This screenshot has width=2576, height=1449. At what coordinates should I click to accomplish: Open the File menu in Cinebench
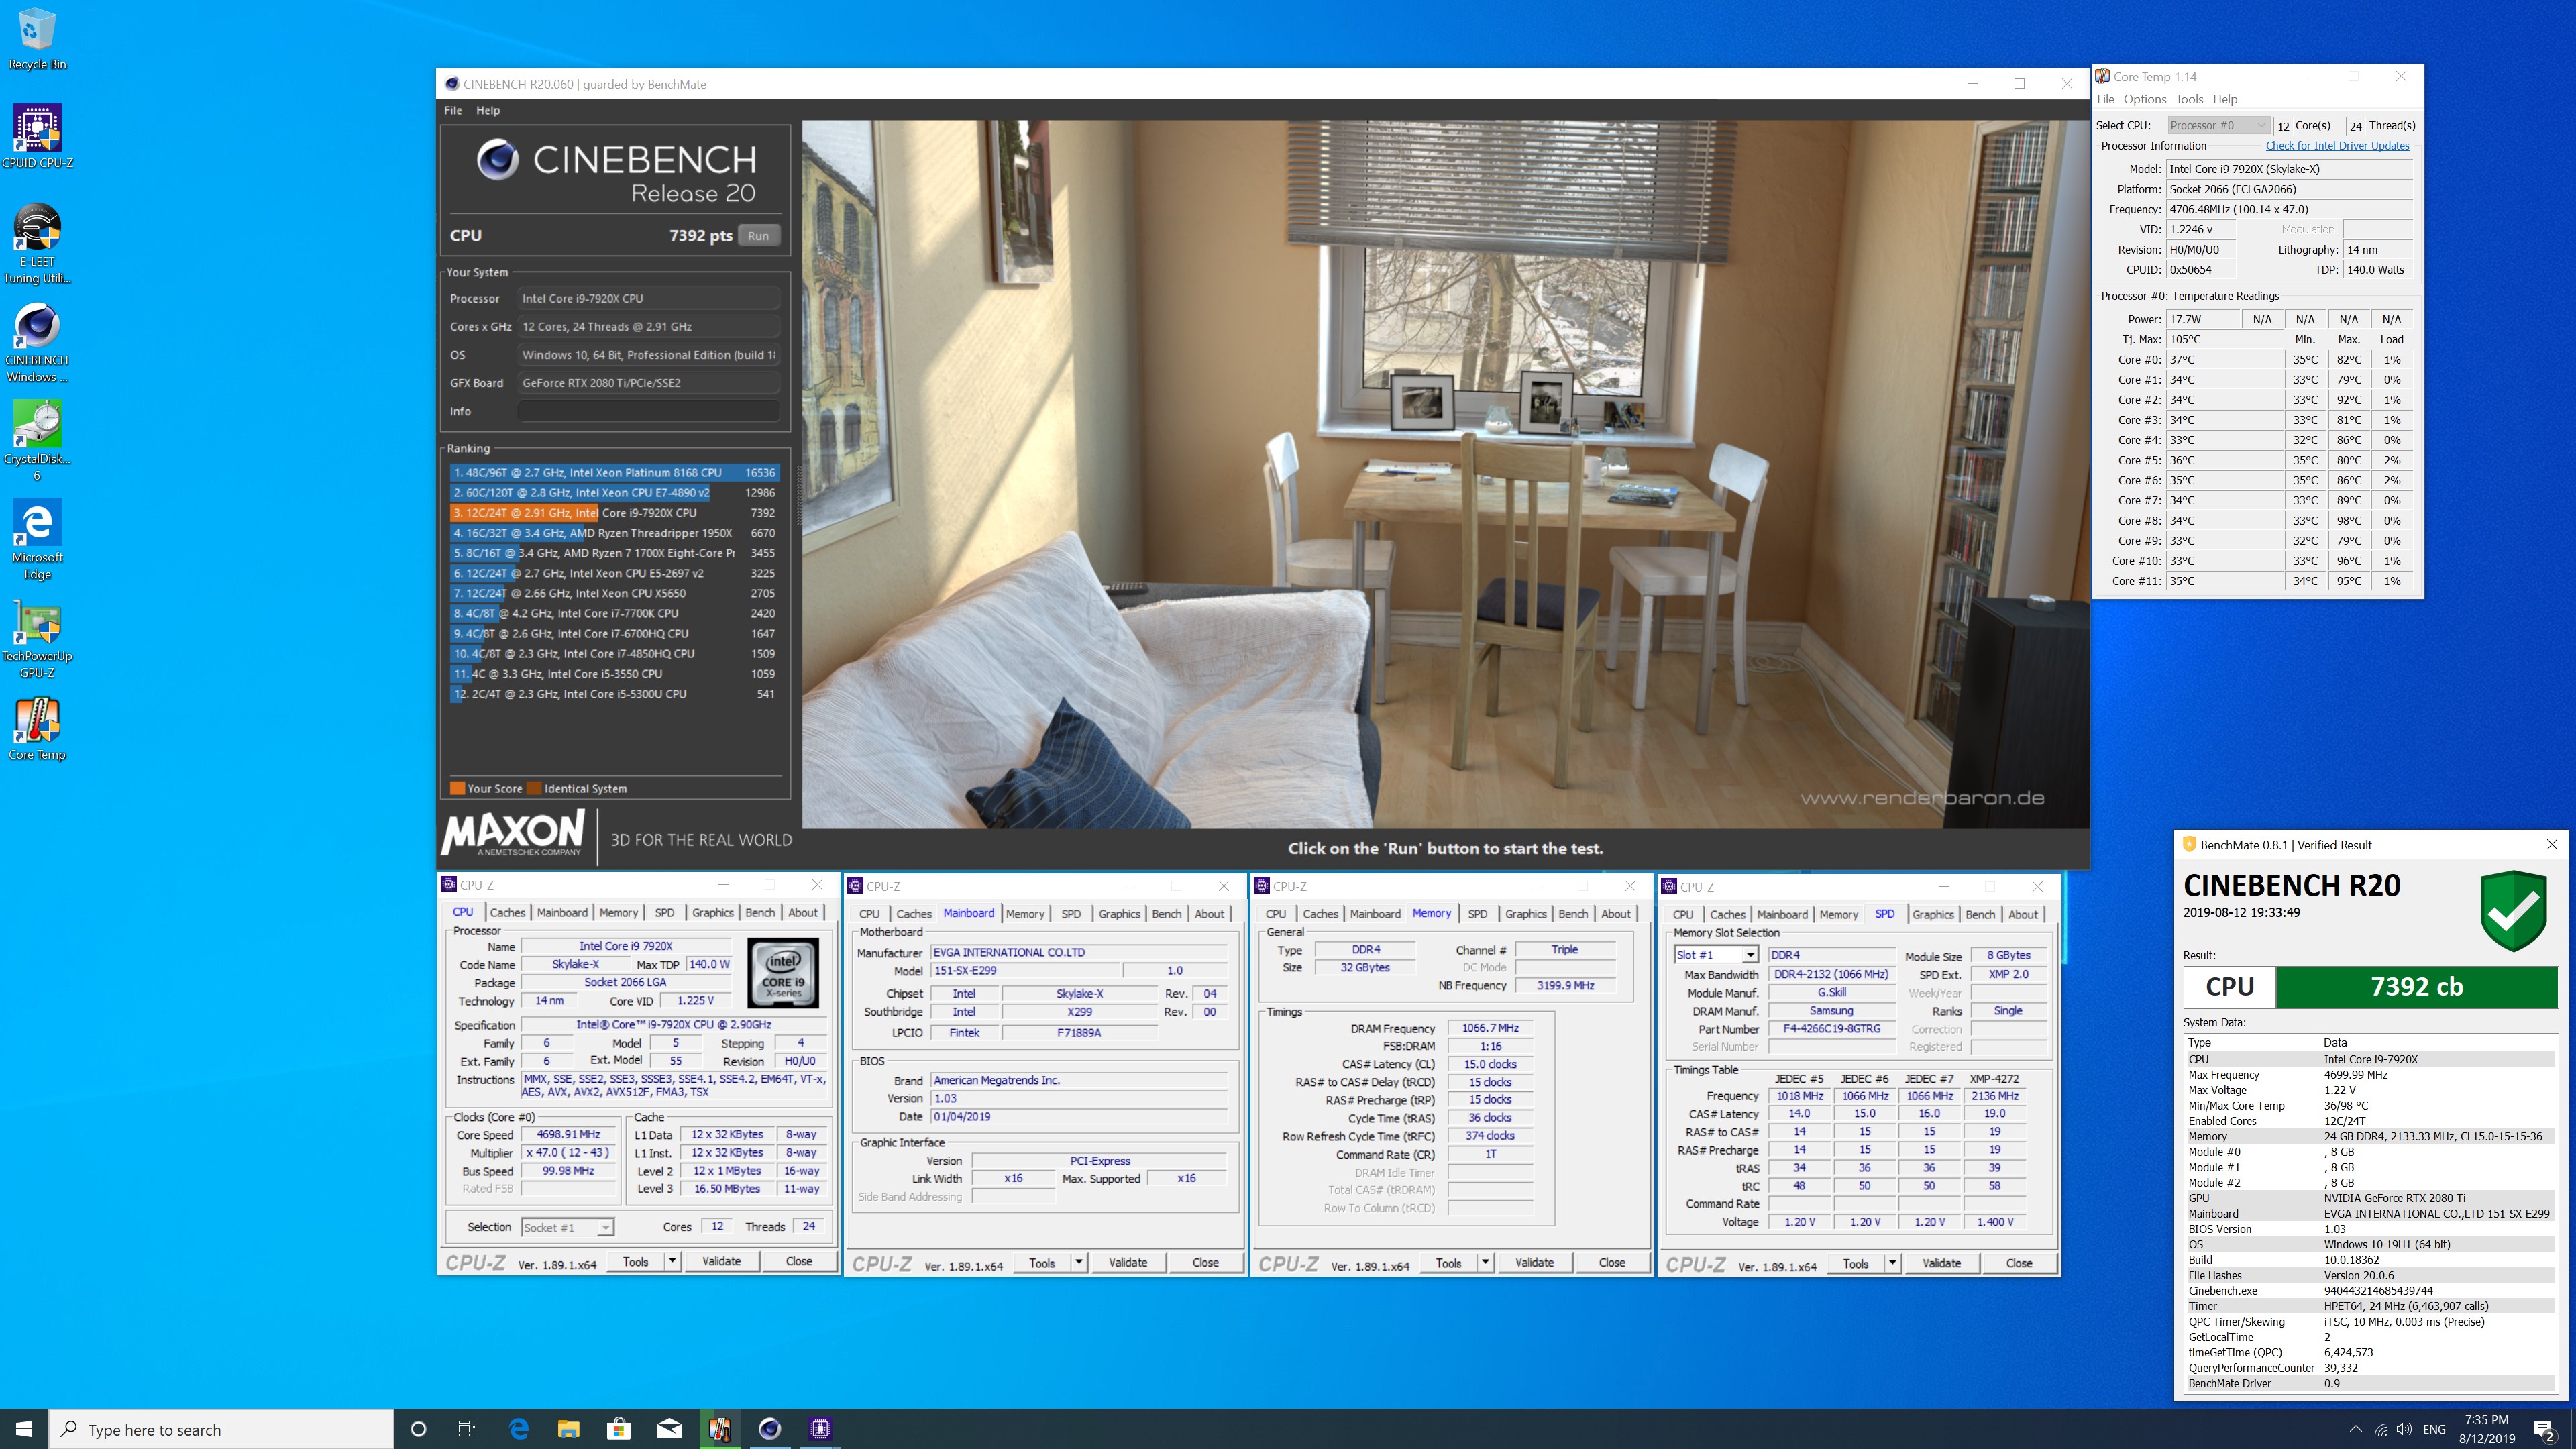453,110
